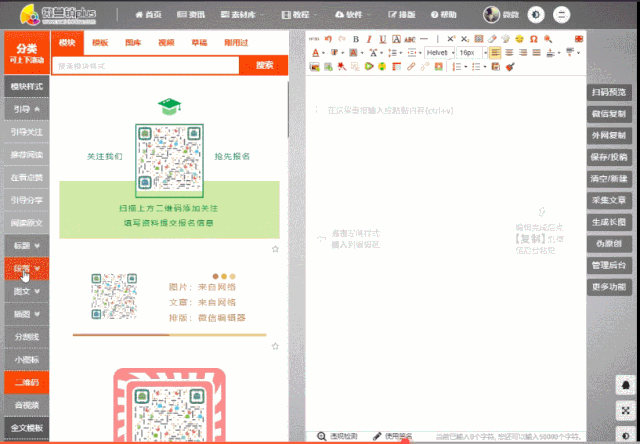Click the 更多功能 button
Screen dimensions: 640x444
609,287
